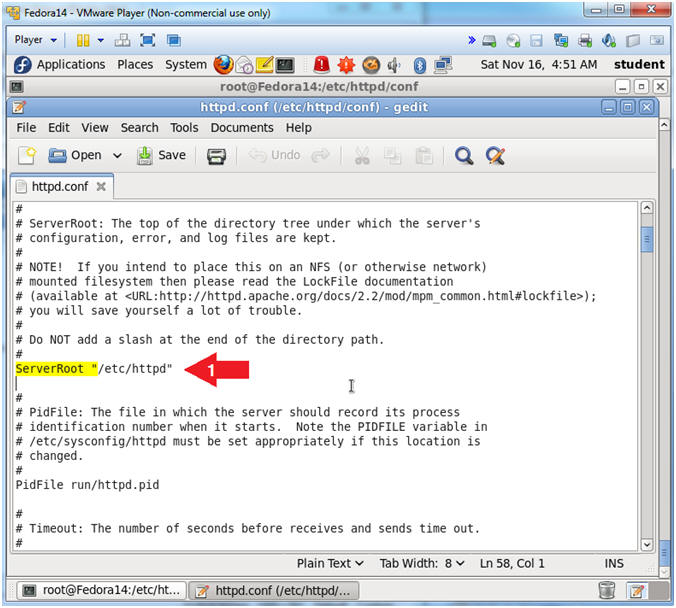The height and width of the screenshot is (608, 676).
Task: Open the VMware Player menu dropdown
Action: [x=35, y=40]
